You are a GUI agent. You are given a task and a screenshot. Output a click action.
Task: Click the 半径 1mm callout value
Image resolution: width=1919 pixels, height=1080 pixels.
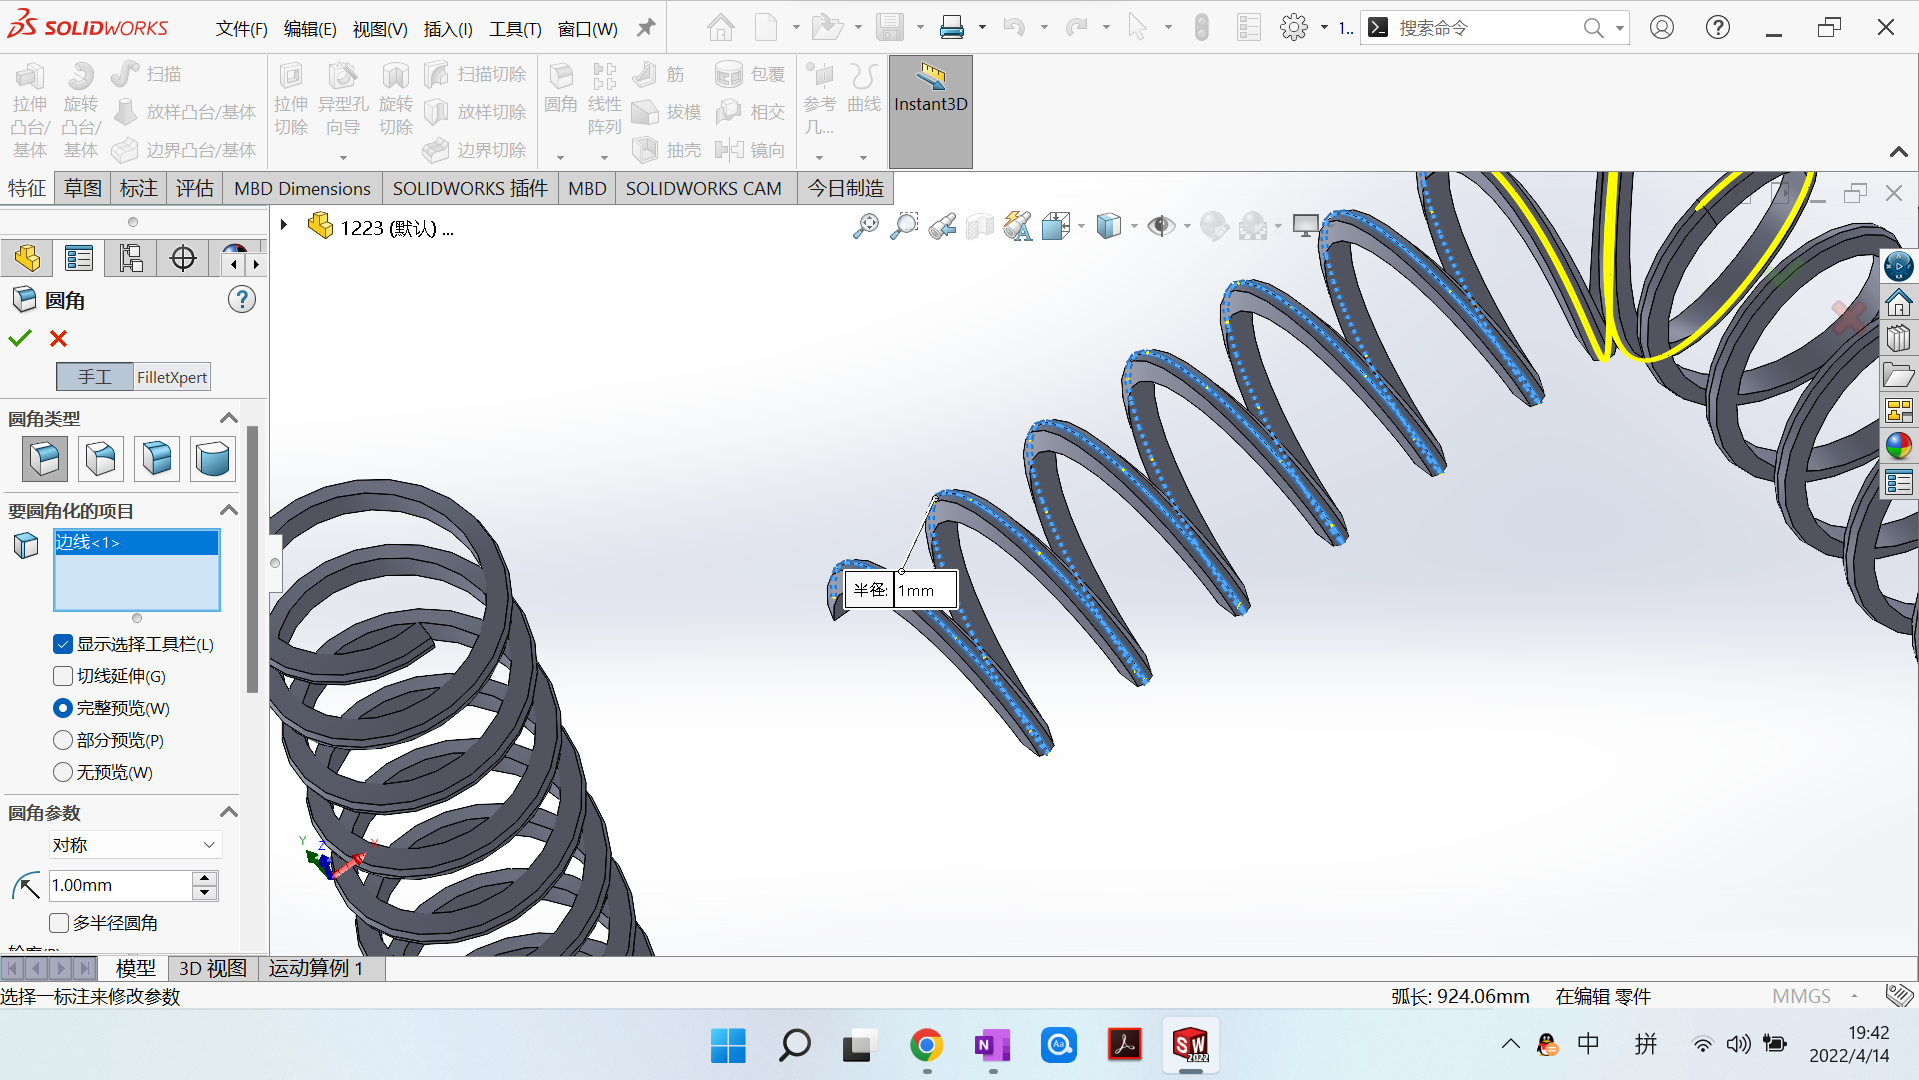[x=925, y=590]
